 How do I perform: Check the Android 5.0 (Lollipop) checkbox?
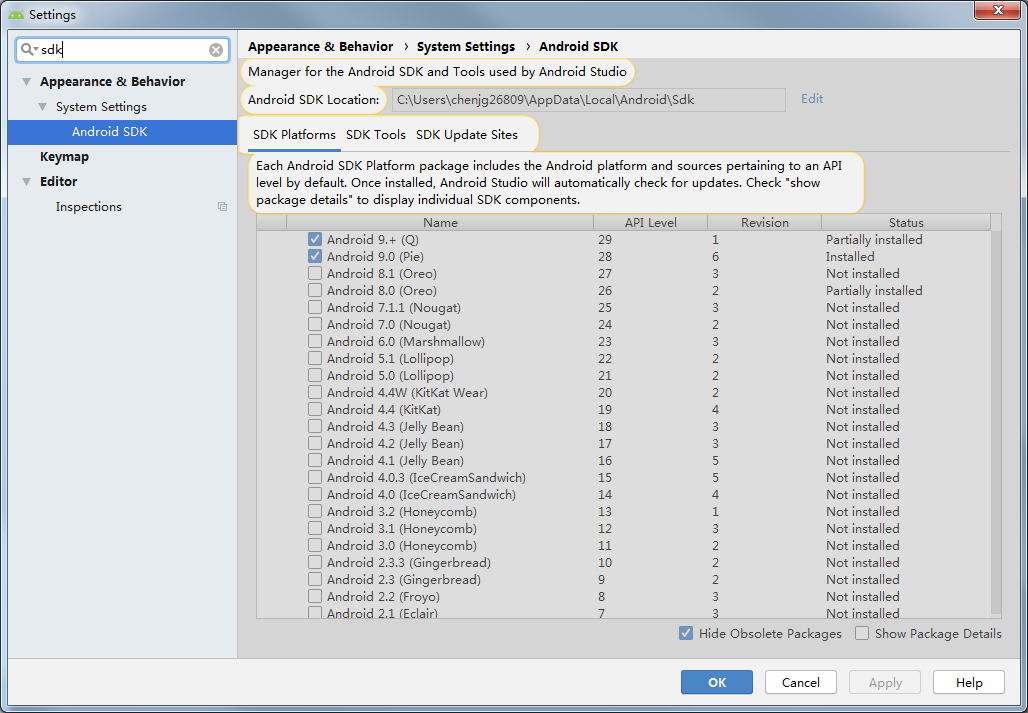[x=315, y=376]
